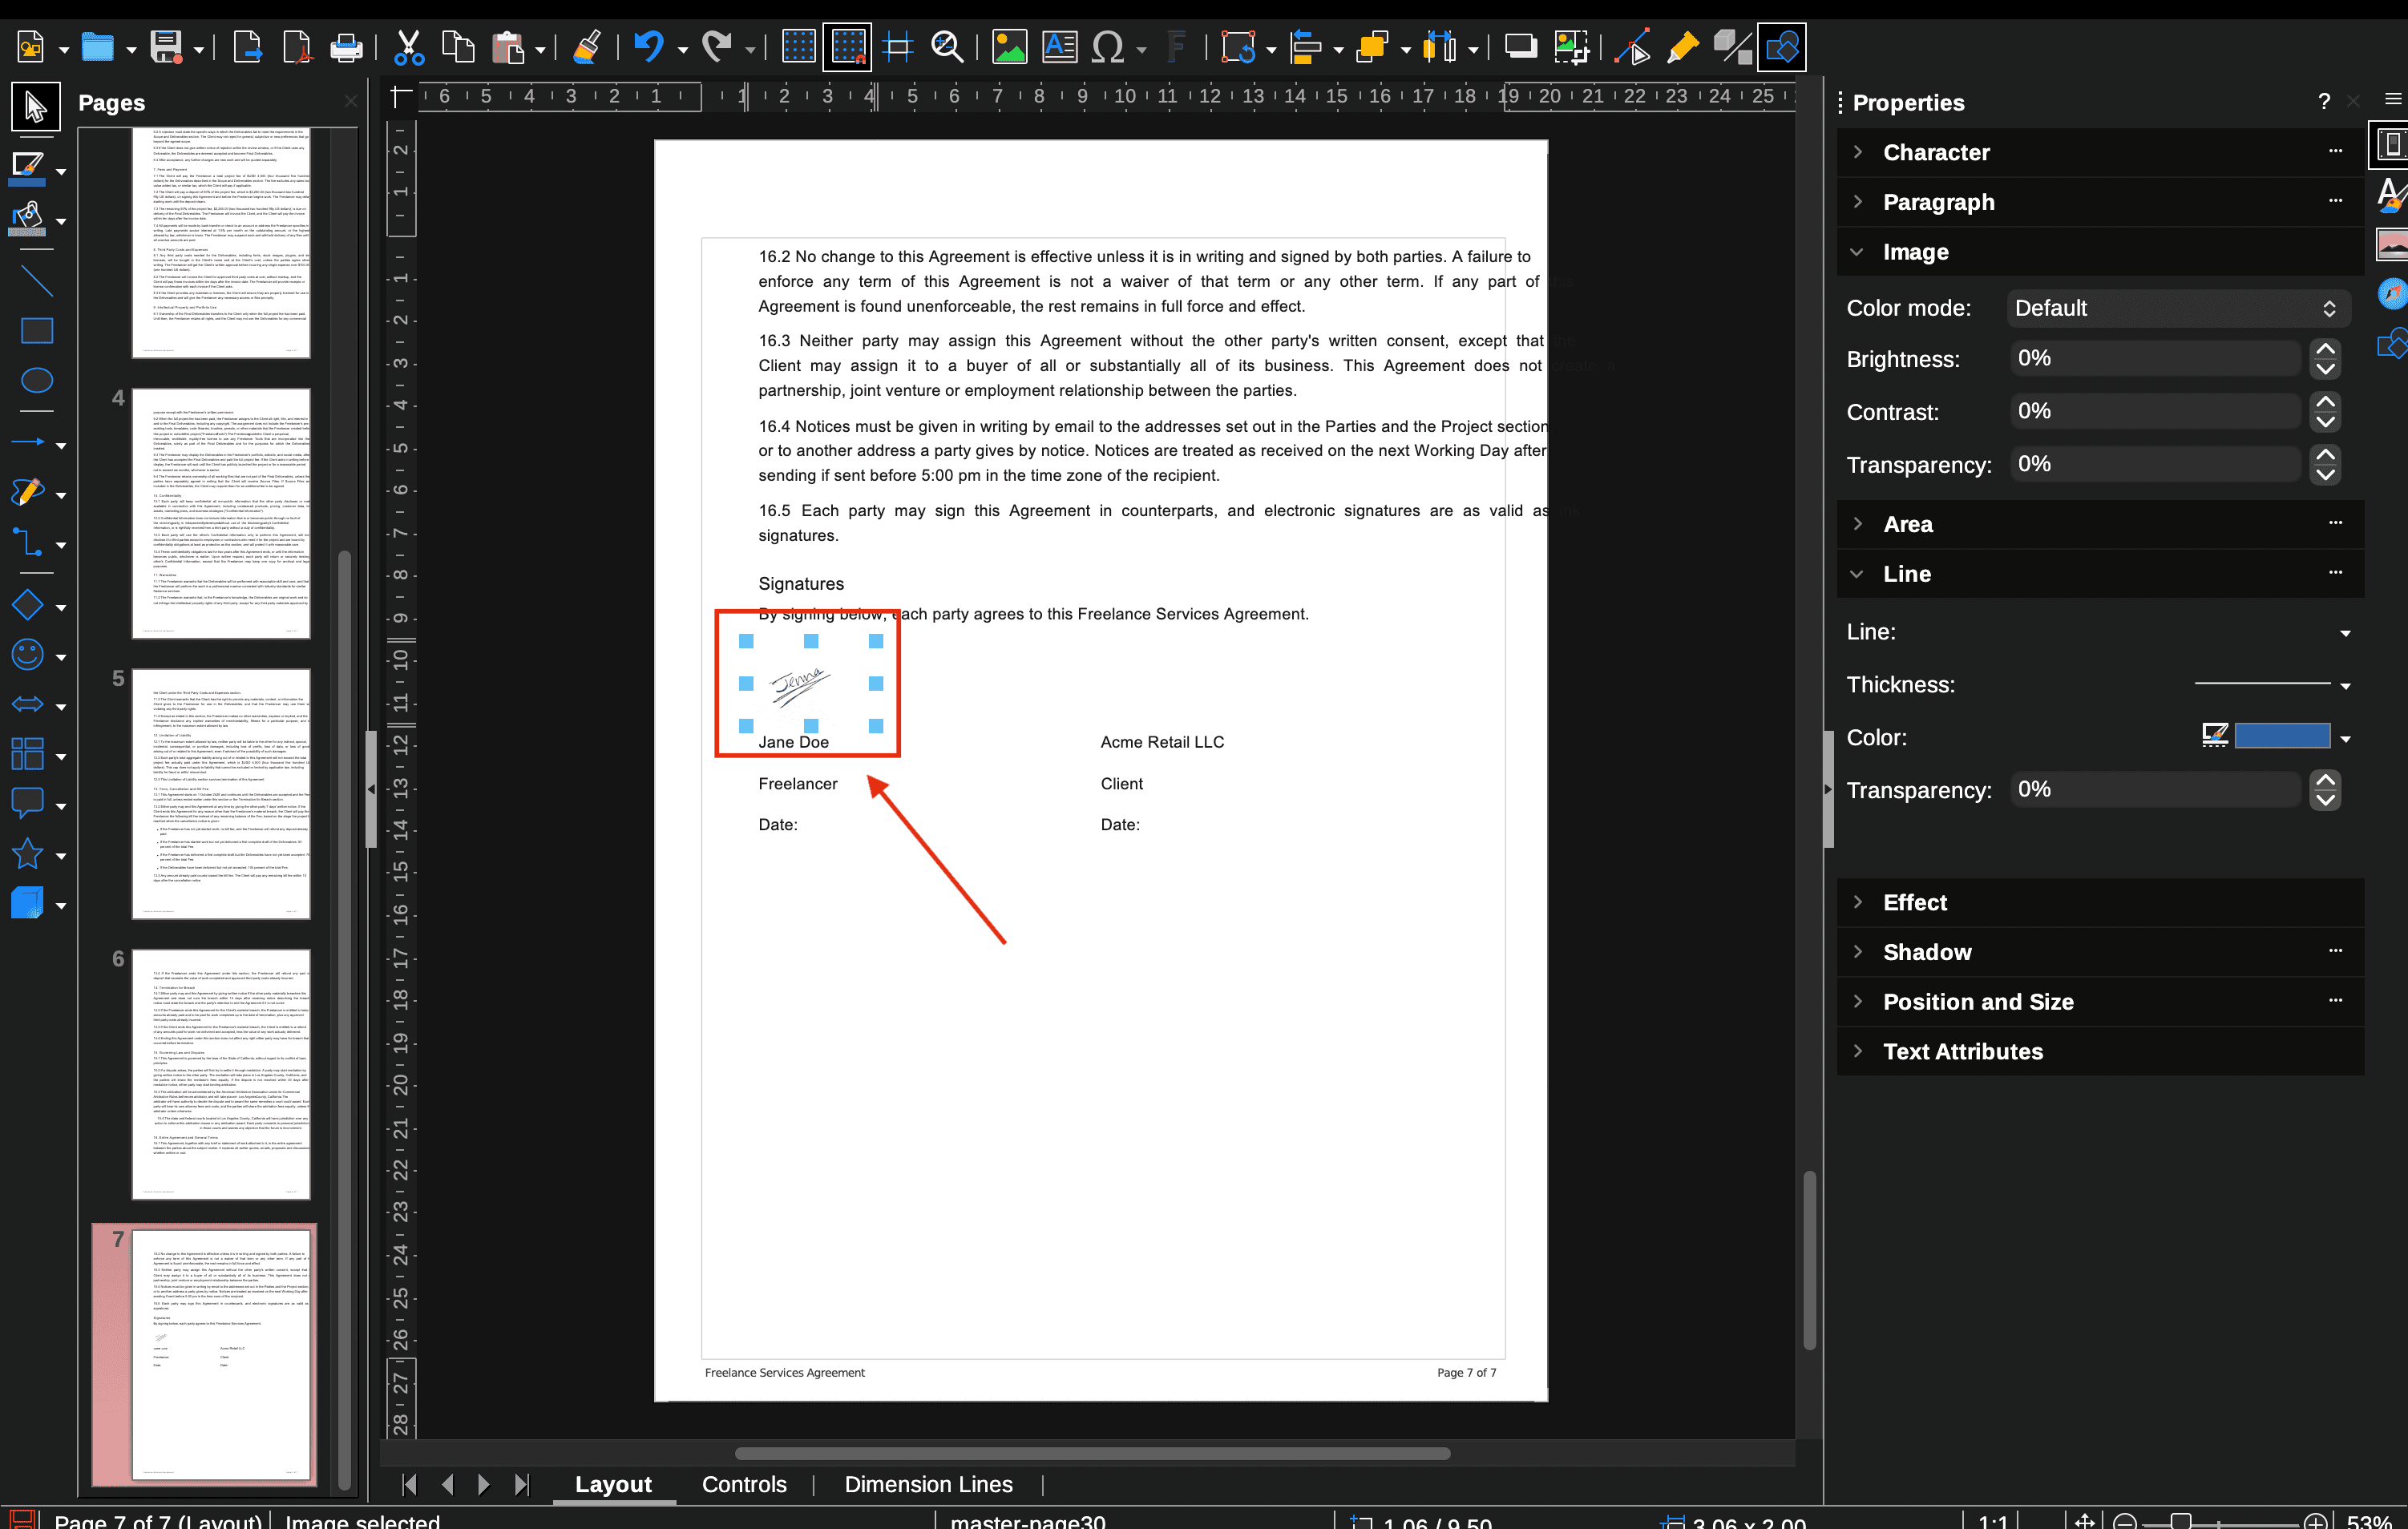Expand the Effect section
The height and width of the screenshot is (1529, 2408).
coord(1859,902)
